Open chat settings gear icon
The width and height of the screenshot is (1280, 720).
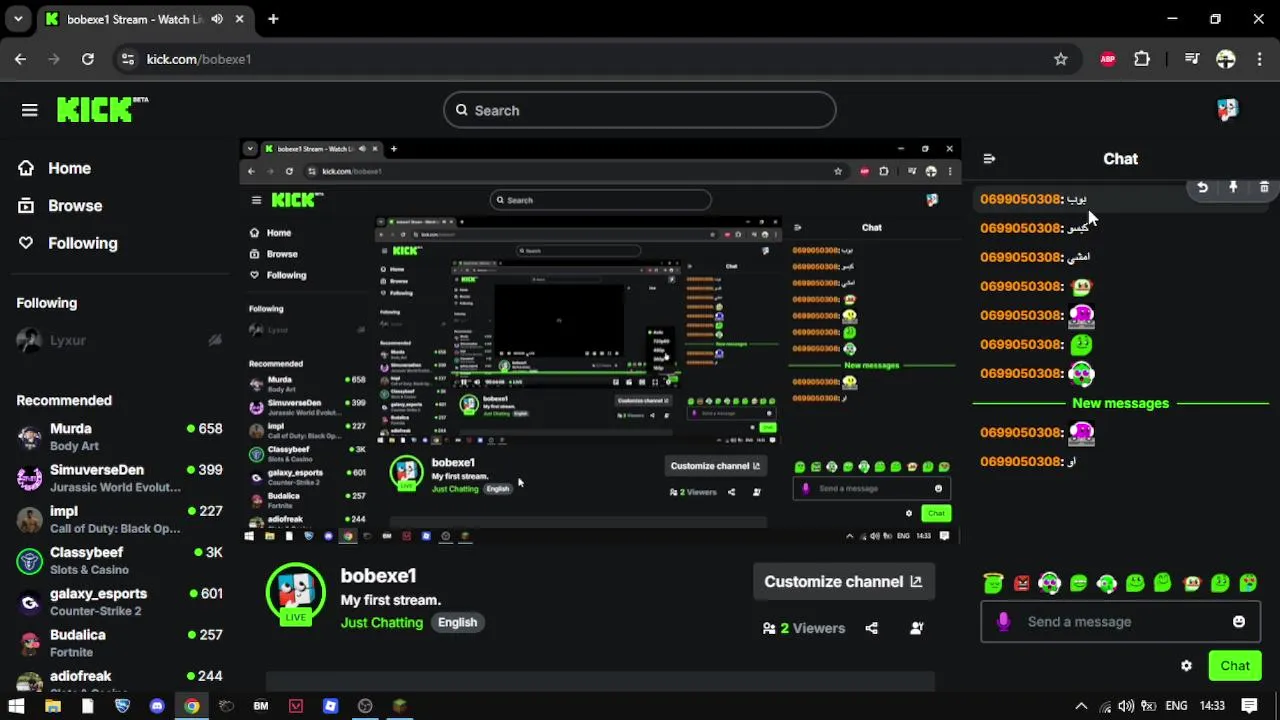click(x=1186, y=666)
